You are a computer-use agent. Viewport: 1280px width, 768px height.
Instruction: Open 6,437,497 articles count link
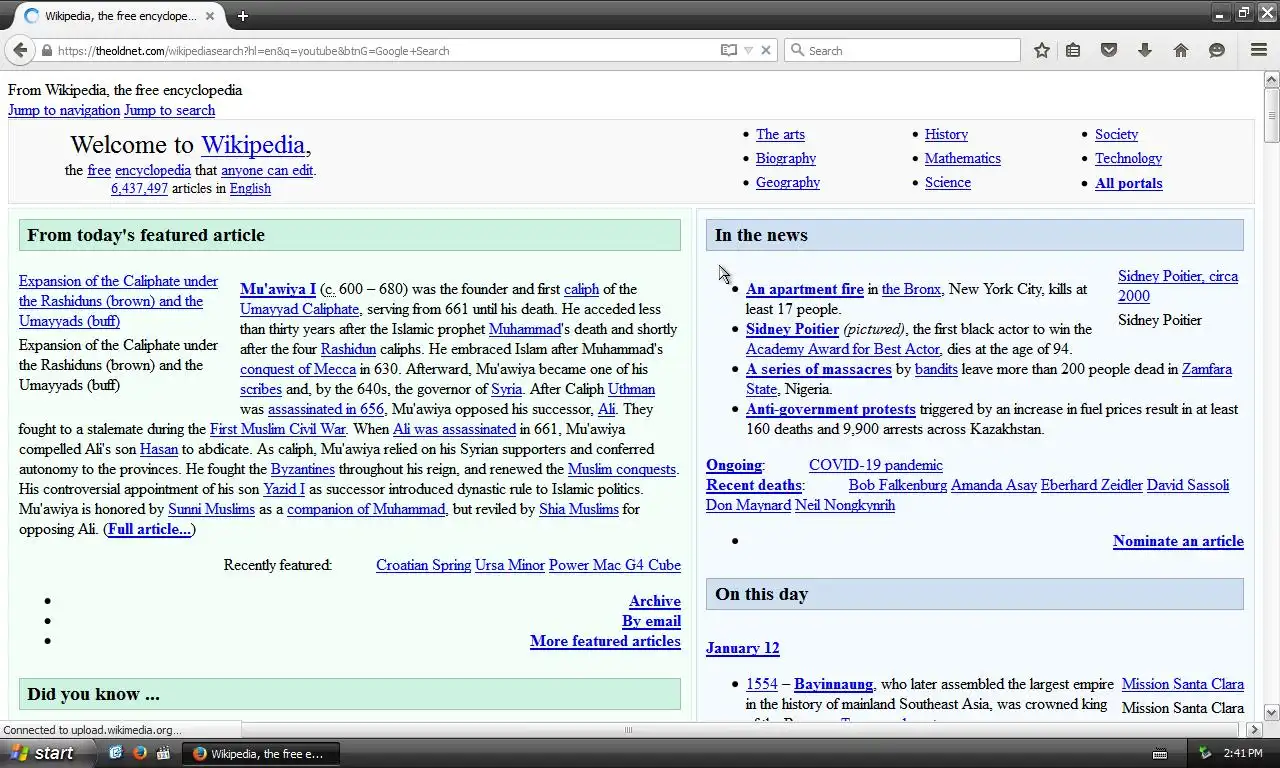point(139,188)
